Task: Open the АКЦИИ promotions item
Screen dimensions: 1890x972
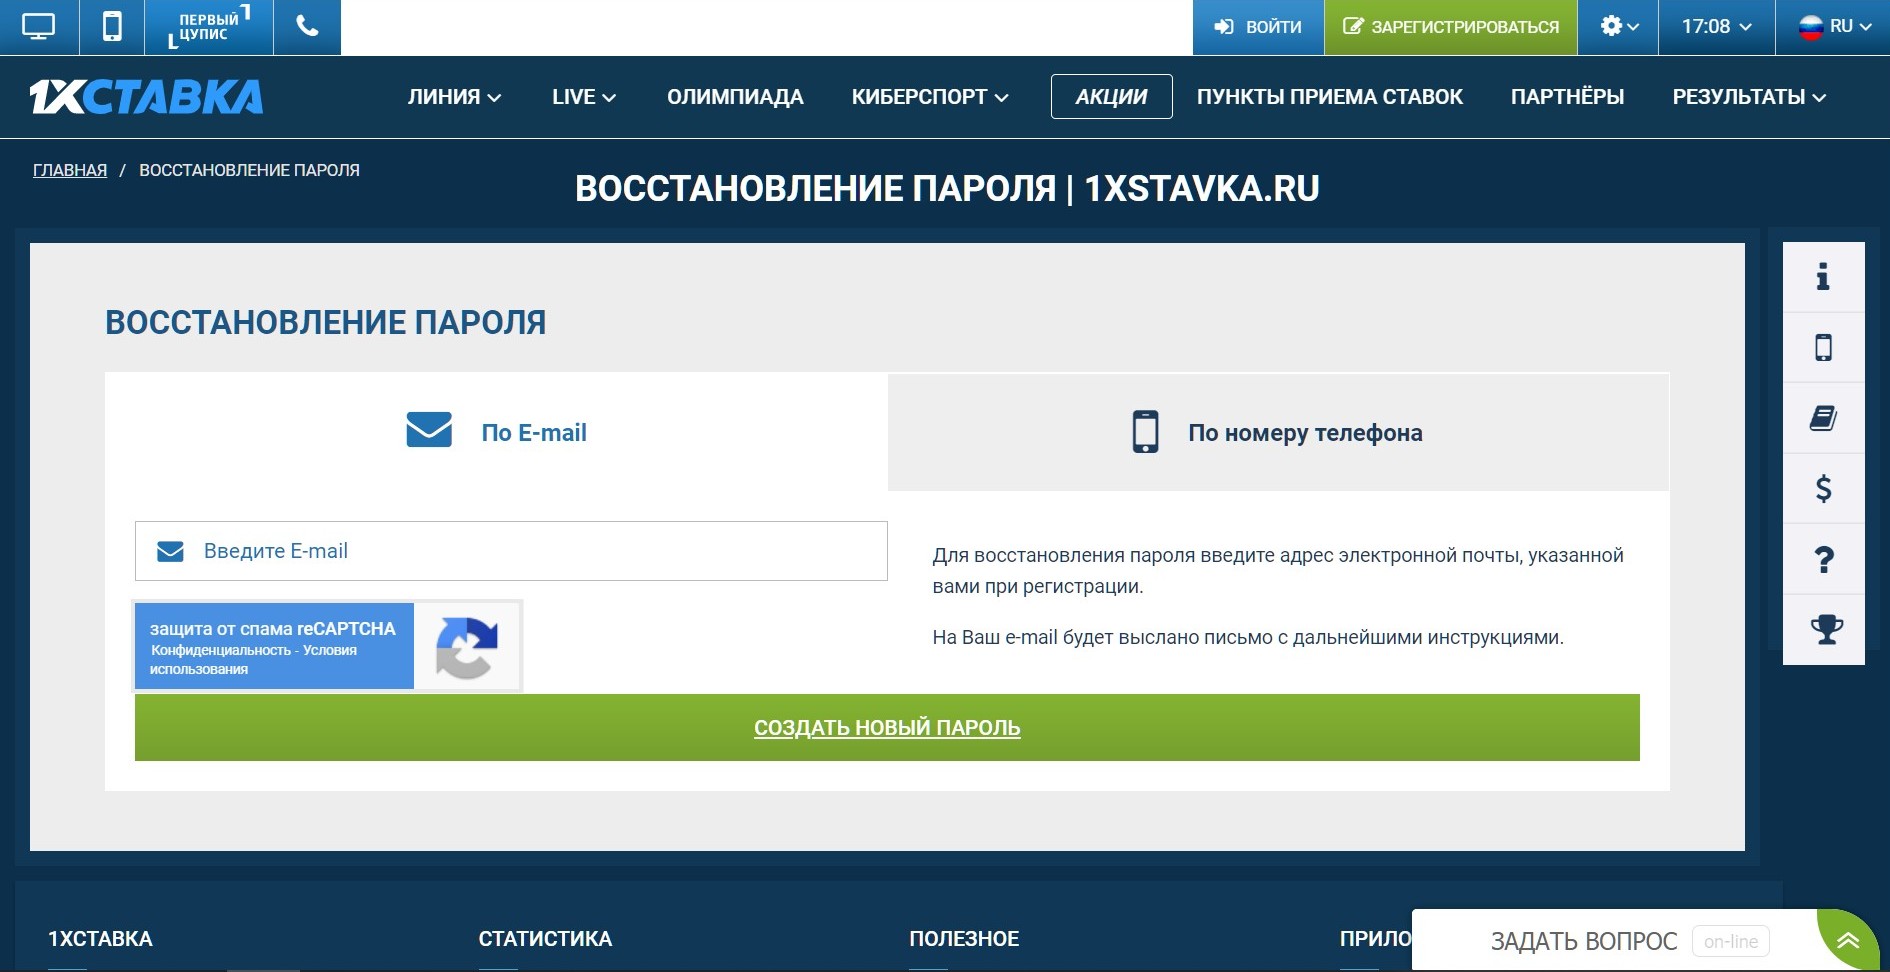Action: click(1111, 97)
